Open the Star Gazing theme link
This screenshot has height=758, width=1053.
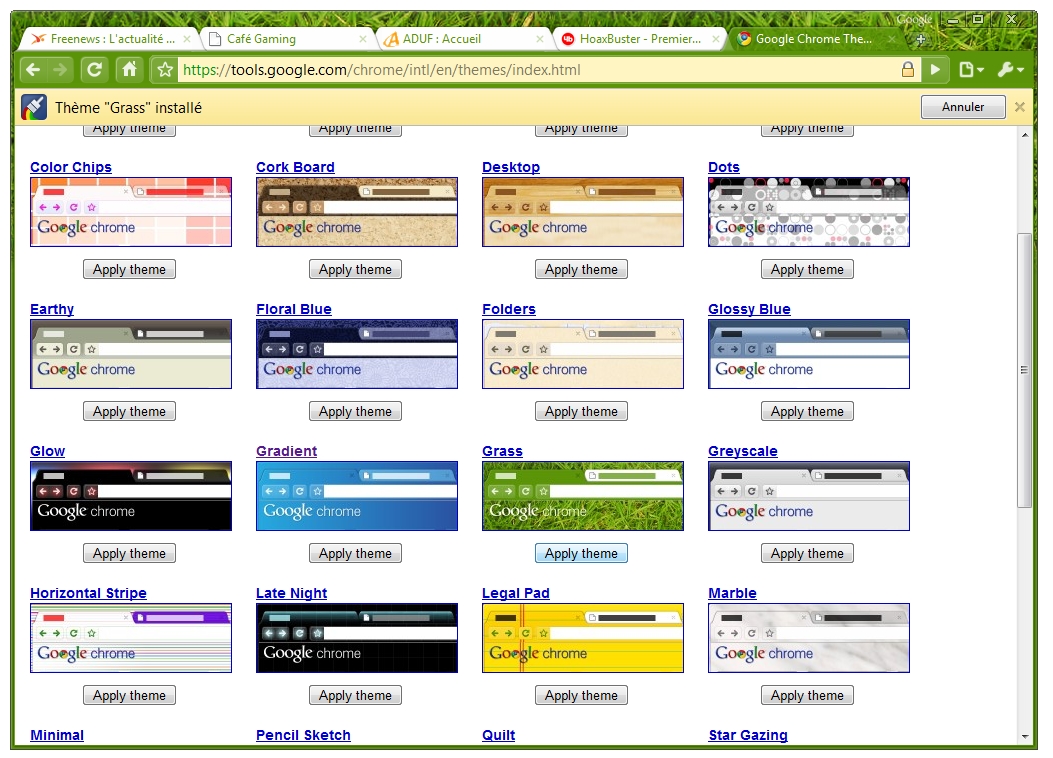748,735
